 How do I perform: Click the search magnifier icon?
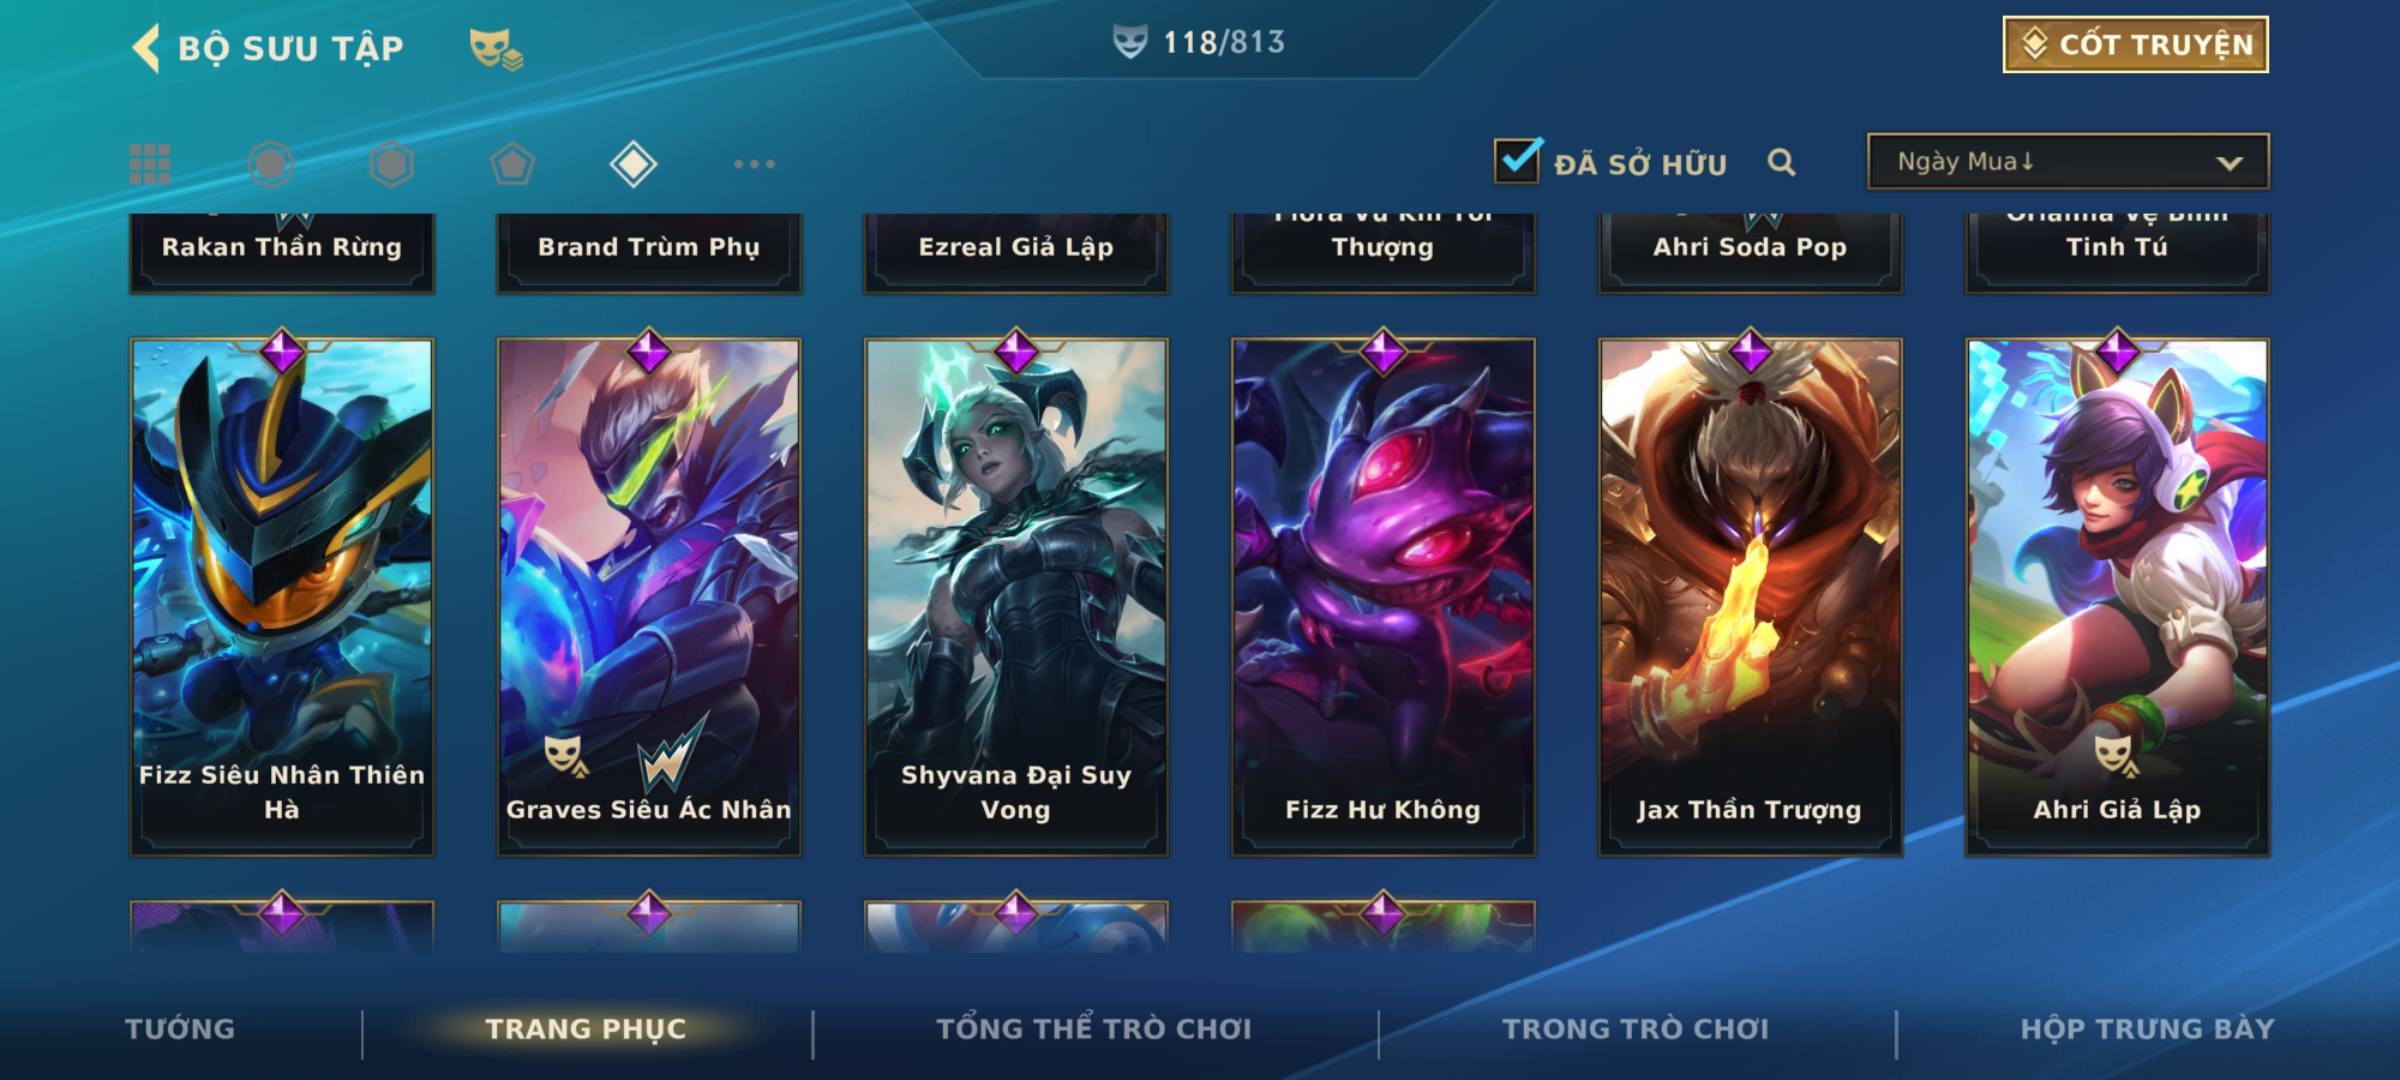[x=1781, y=162]
